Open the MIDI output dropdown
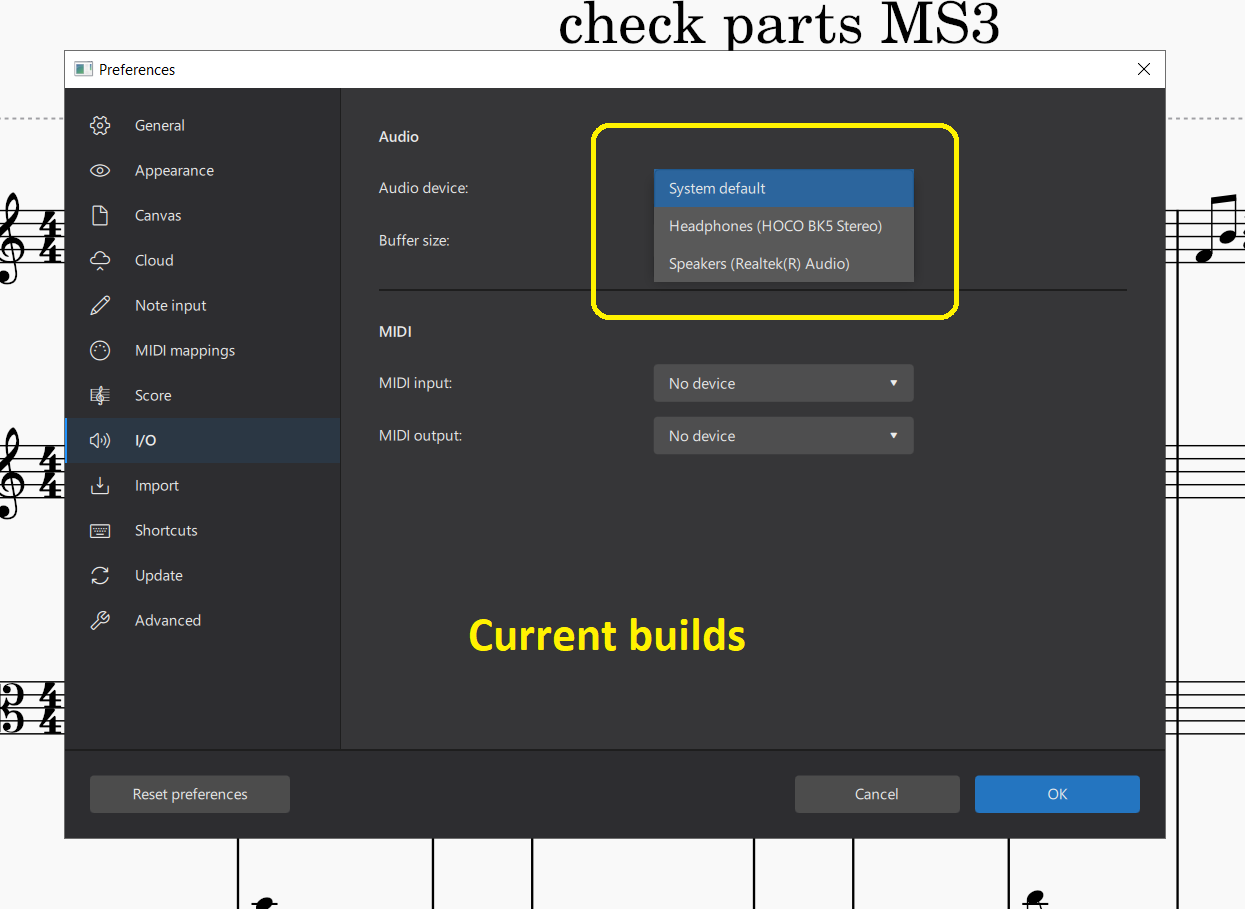 pyautogui.click(x=783, y=435)
